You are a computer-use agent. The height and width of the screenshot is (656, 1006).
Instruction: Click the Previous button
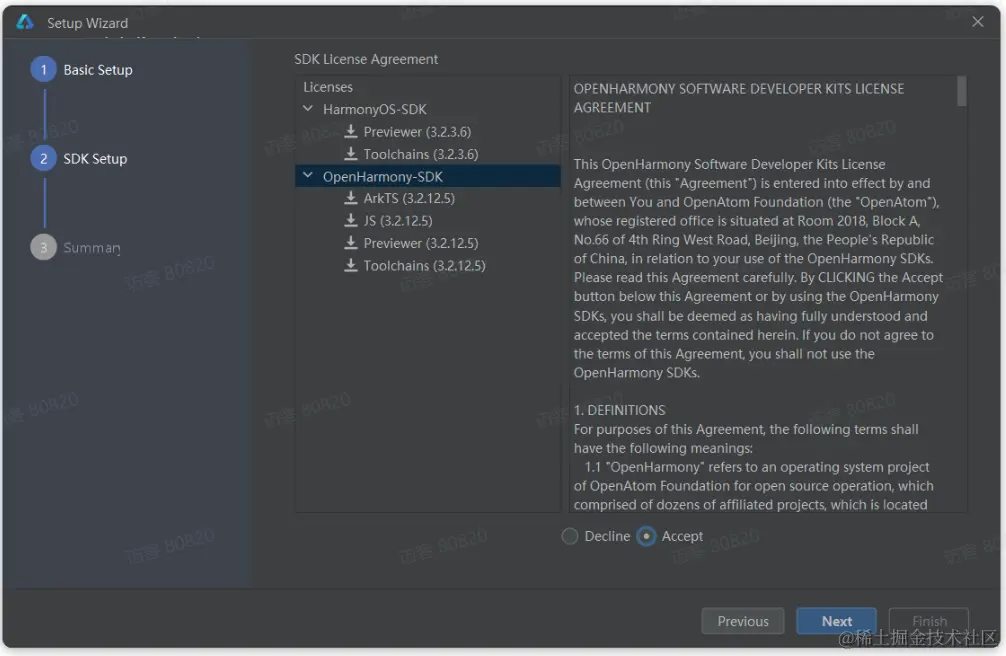tap(743, 621)
